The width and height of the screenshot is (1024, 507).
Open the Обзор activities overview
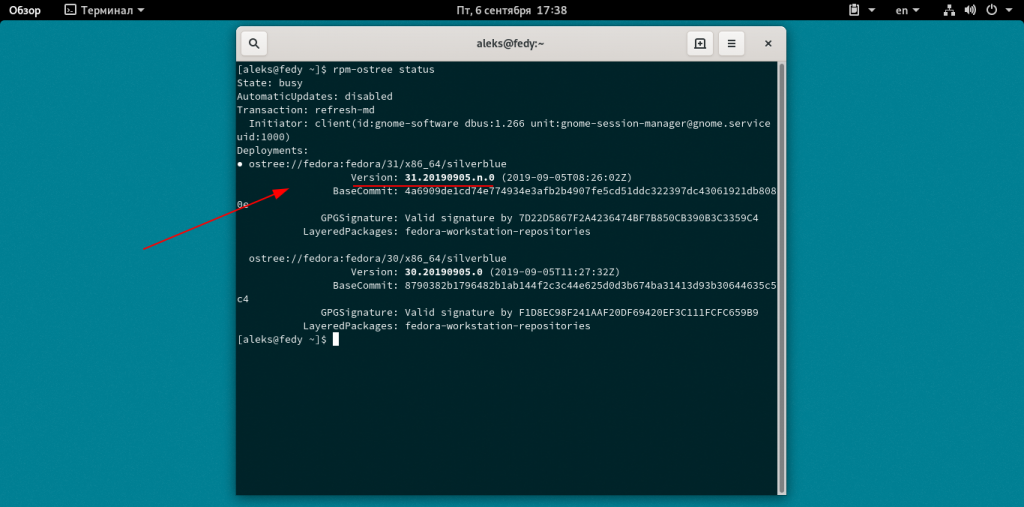click(x=25, y=10)
